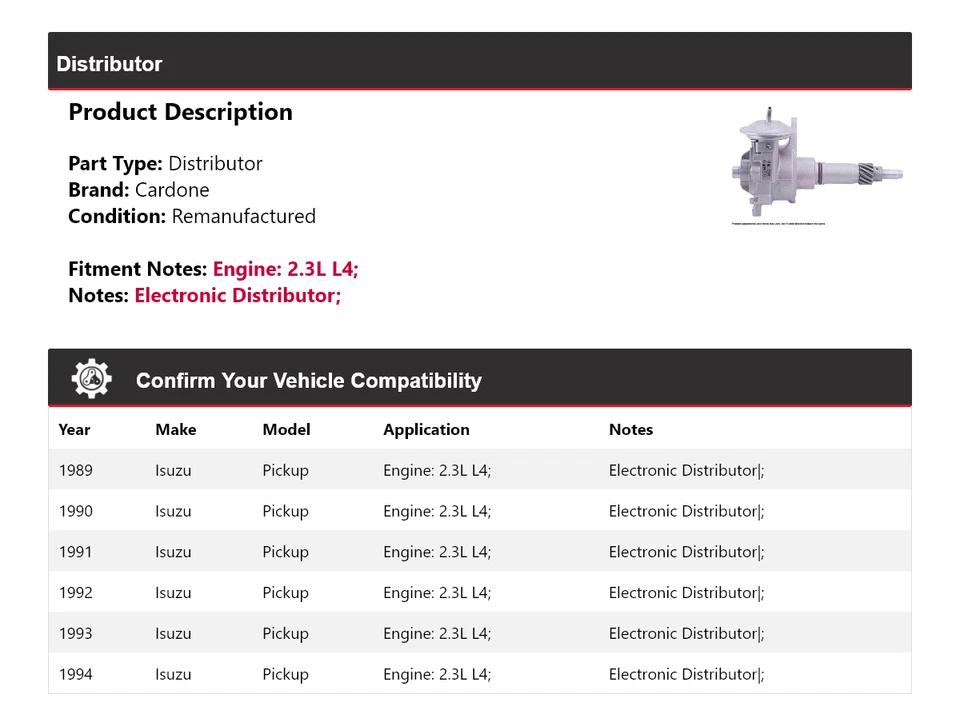Click the gear compatibility icon

pos(92,379)
